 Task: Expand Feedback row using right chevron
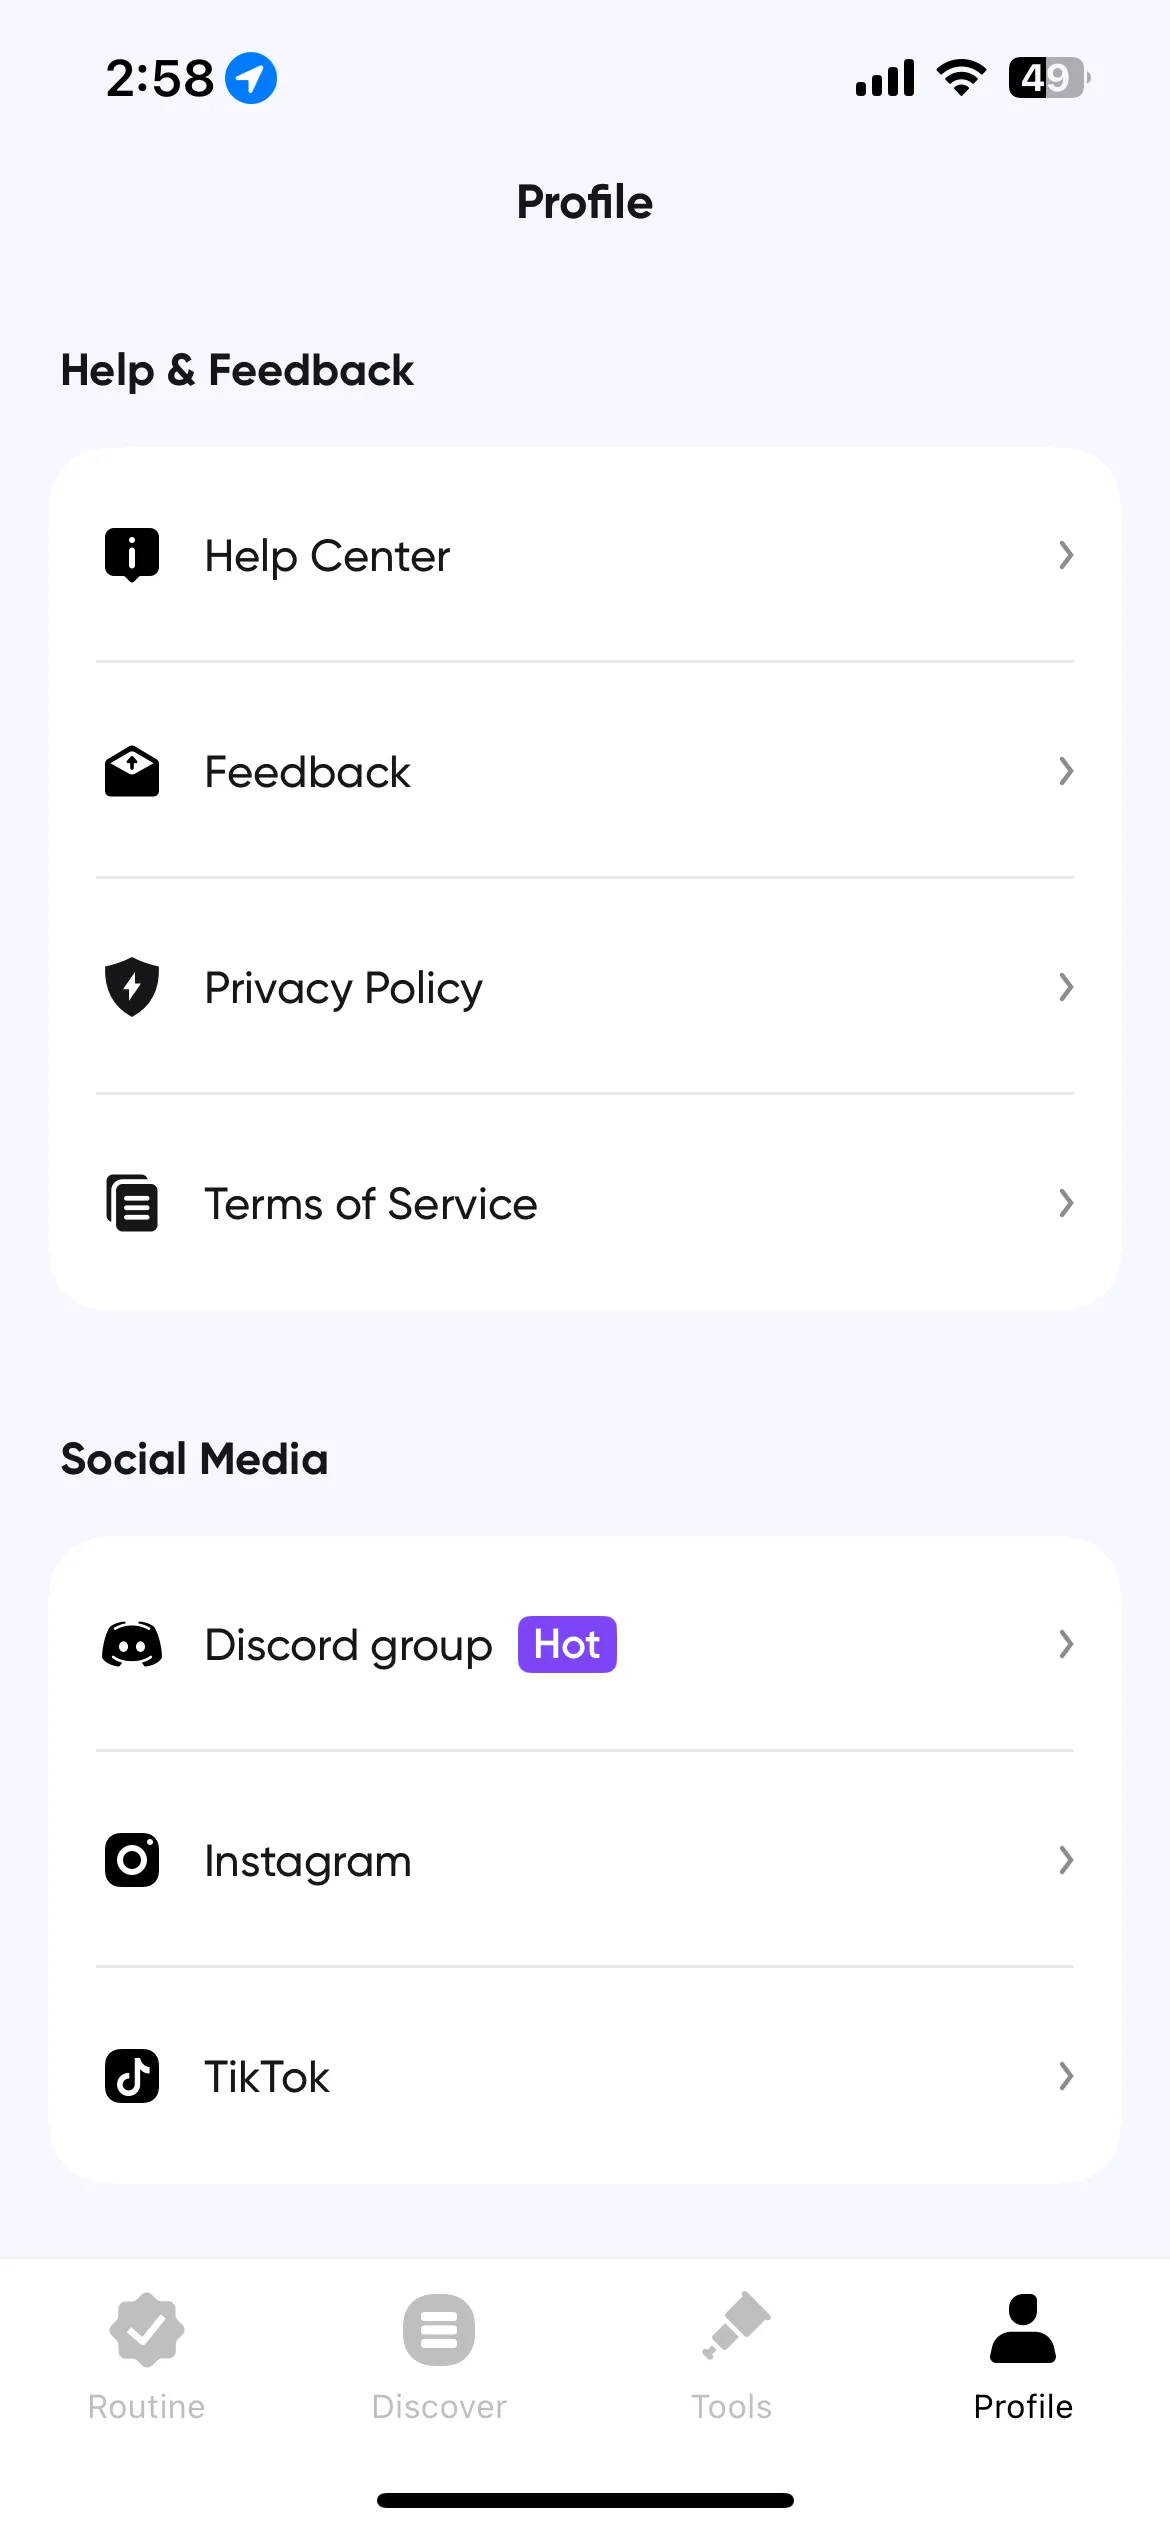[1066, 771]
